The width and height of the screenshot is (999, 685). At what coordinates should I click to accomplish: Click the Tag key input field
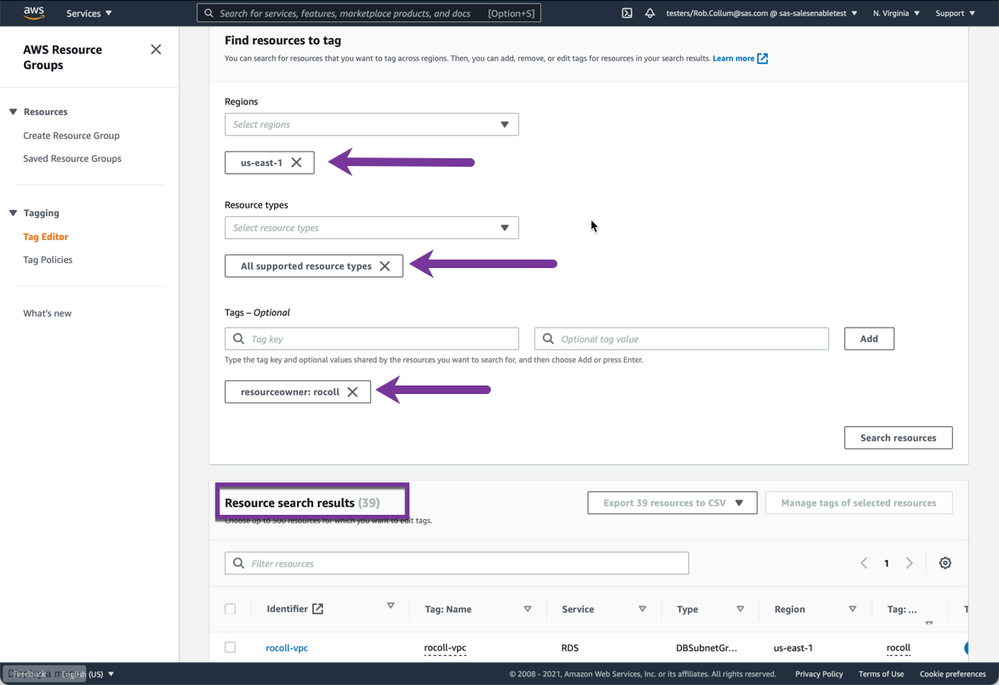(x=380, y=339)
